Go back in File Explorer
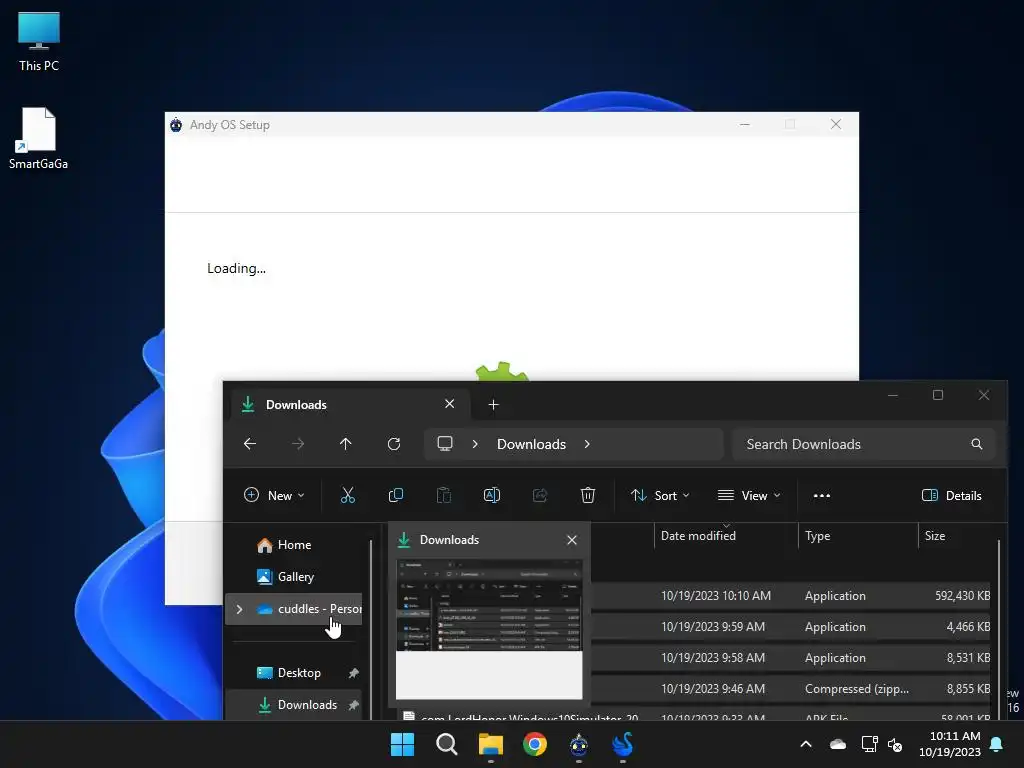The height and width of the screenshot is (768, 1024). click(x=249, y=444)
